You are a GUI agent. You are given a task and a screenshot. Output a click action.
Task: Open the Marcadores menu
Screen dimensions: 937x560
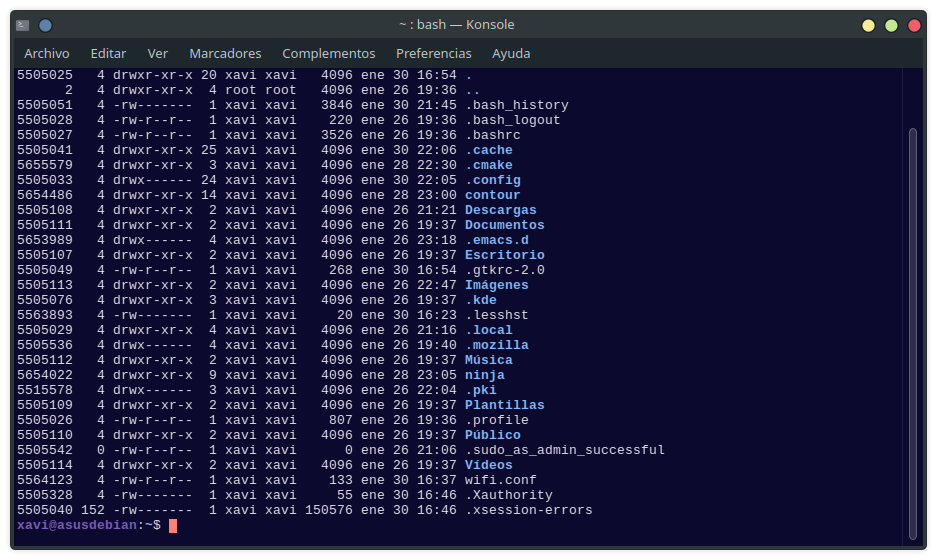click(225, 53)
